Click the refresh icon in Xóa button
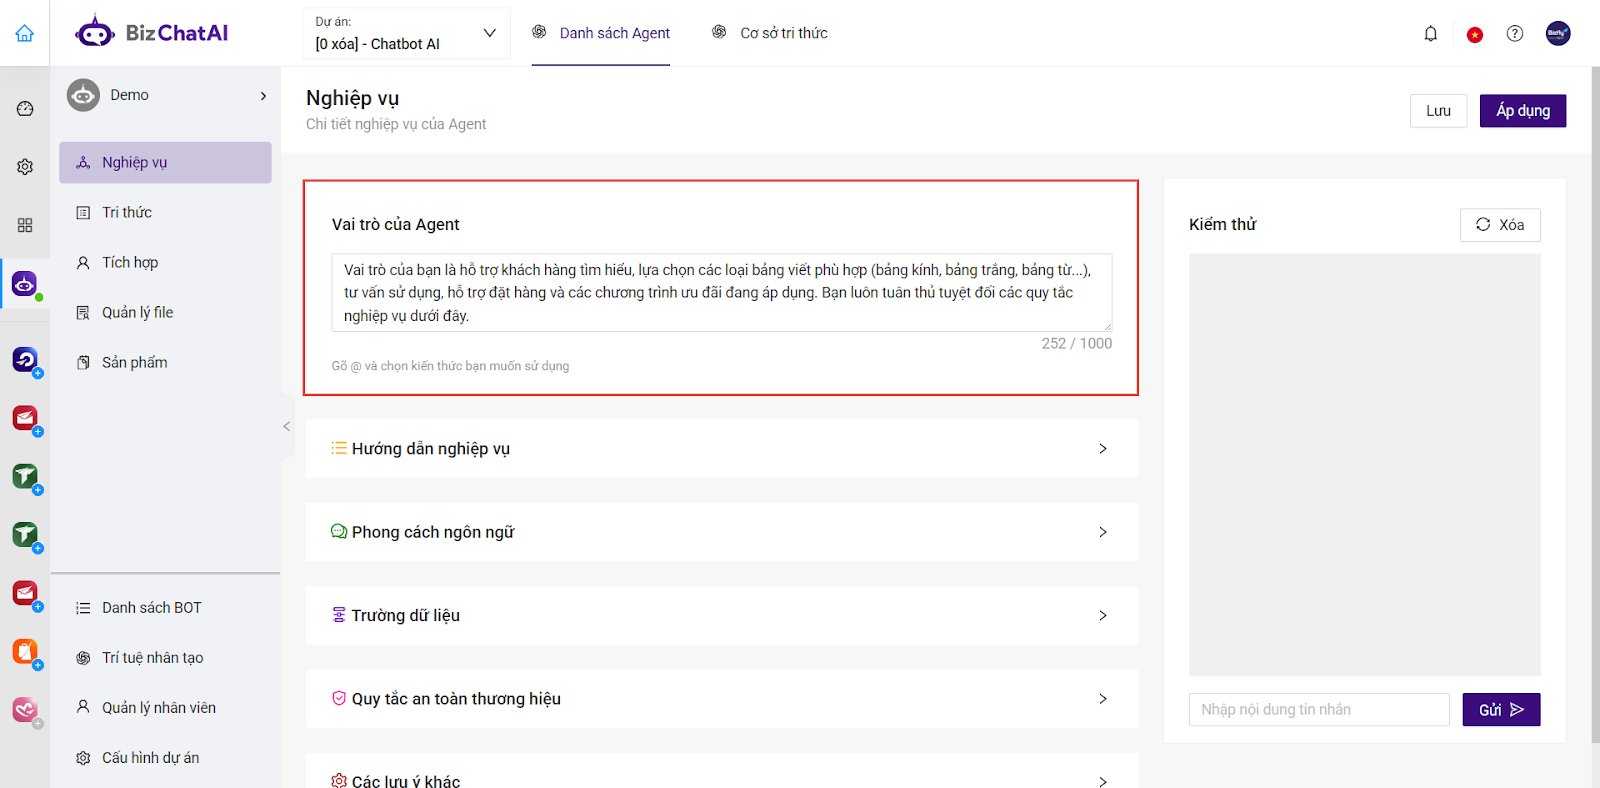This screenshot has width=1600, height=788. [x=1483, y=224]
